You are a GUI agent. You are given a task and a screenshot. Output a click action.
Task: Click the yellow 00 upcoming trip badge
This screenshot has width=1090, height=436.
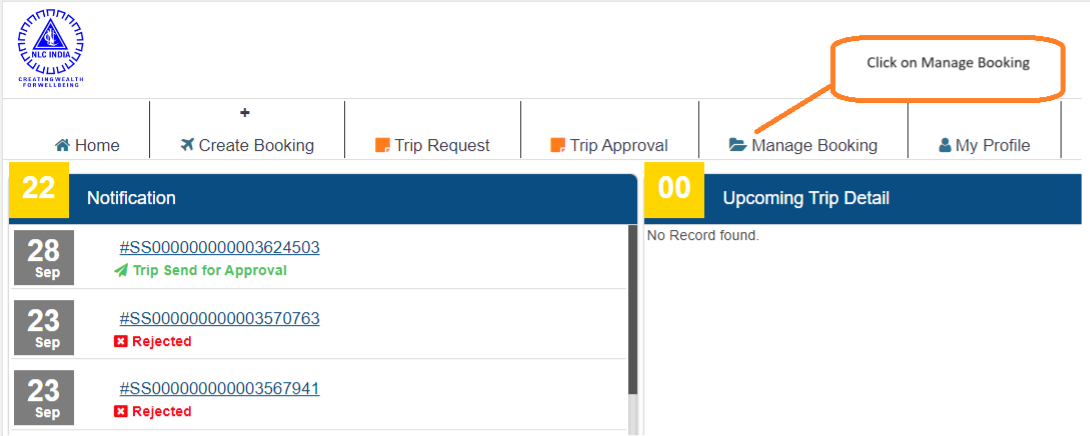pos(674,189)
